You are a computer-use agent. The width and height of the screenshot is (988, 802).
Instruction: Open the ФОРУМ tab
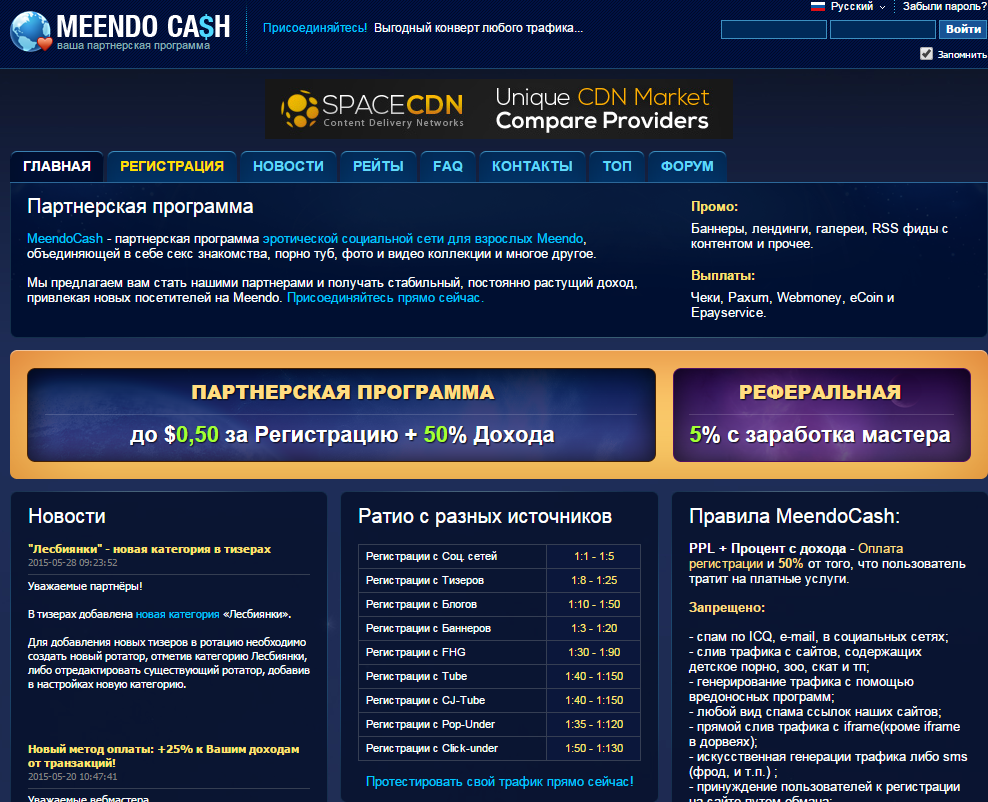[687, 166]
